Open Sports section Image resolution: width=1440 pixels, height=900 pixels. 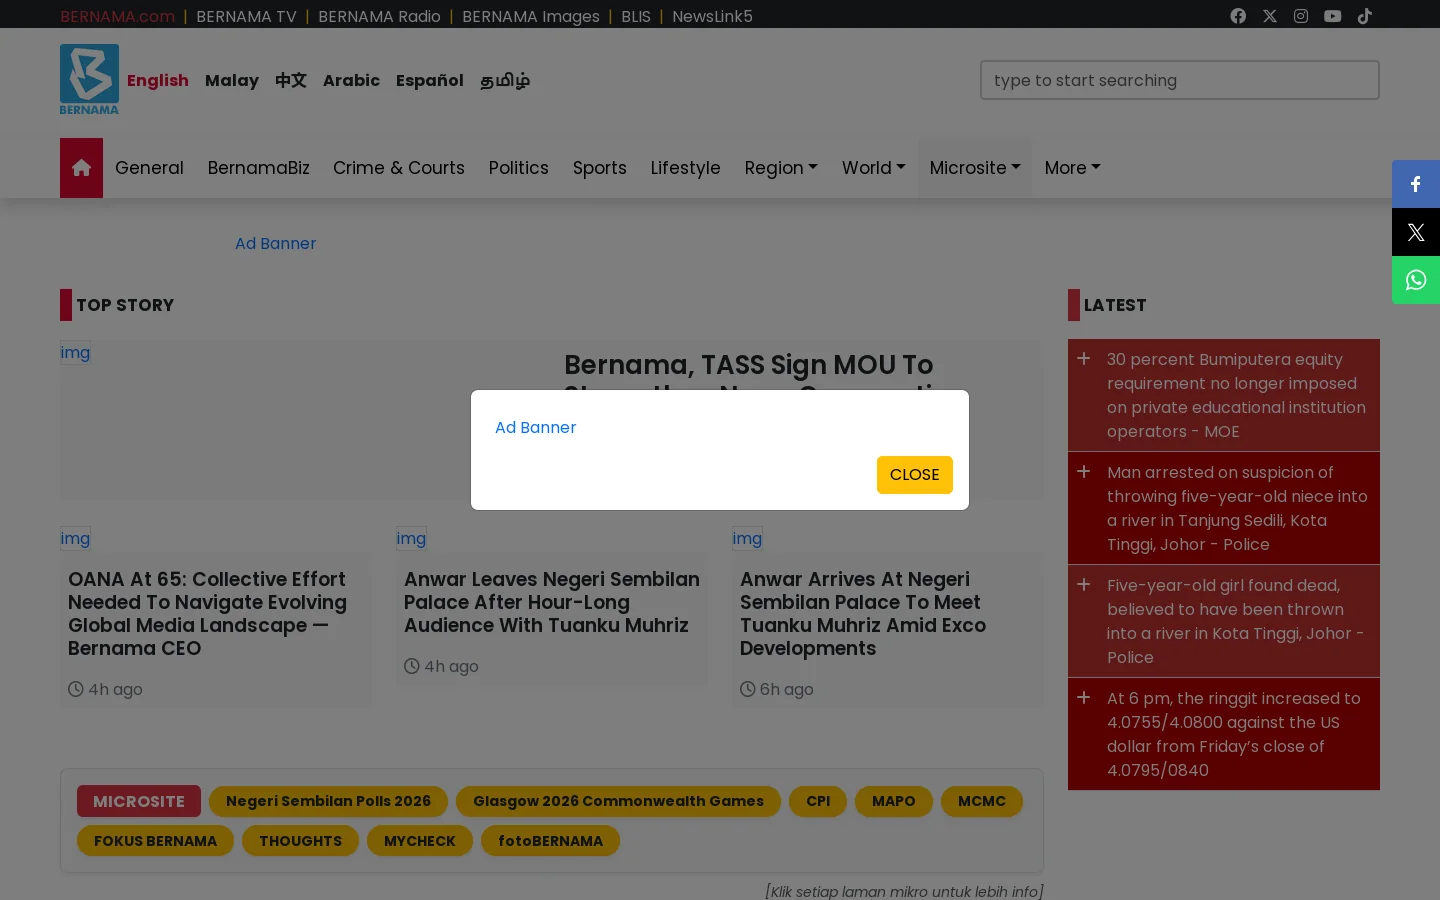click(600, 168)
